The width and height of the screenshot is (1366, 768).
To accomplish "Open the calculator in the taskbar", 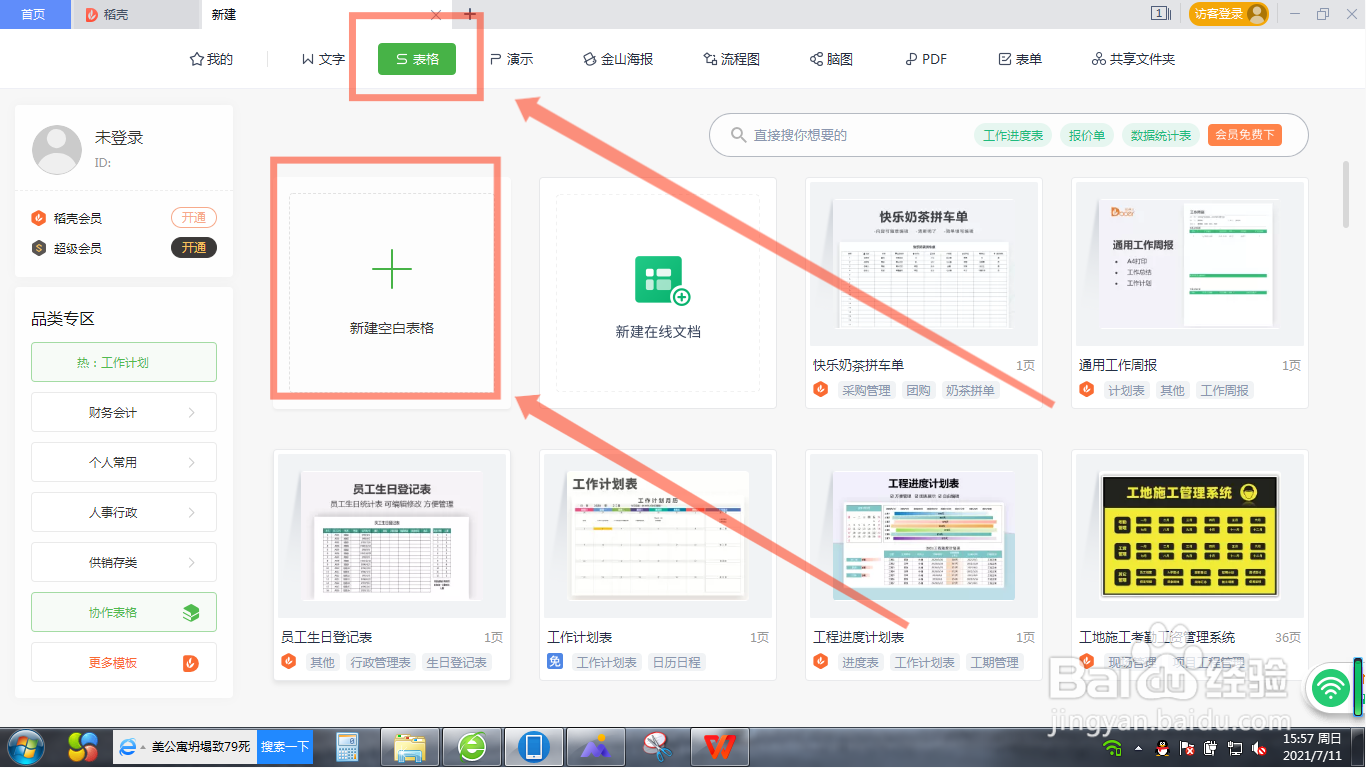I will pos(347,747).
